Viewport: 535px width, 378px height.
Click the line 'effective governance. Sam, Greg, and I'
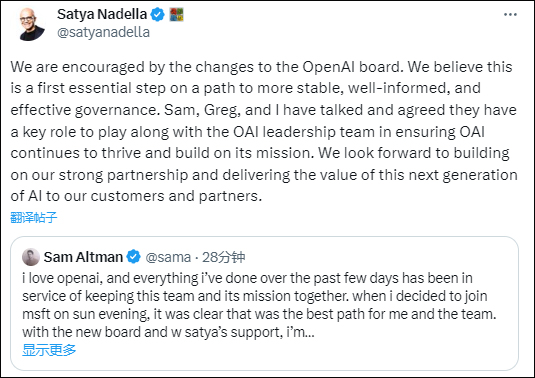pos(263,110)
